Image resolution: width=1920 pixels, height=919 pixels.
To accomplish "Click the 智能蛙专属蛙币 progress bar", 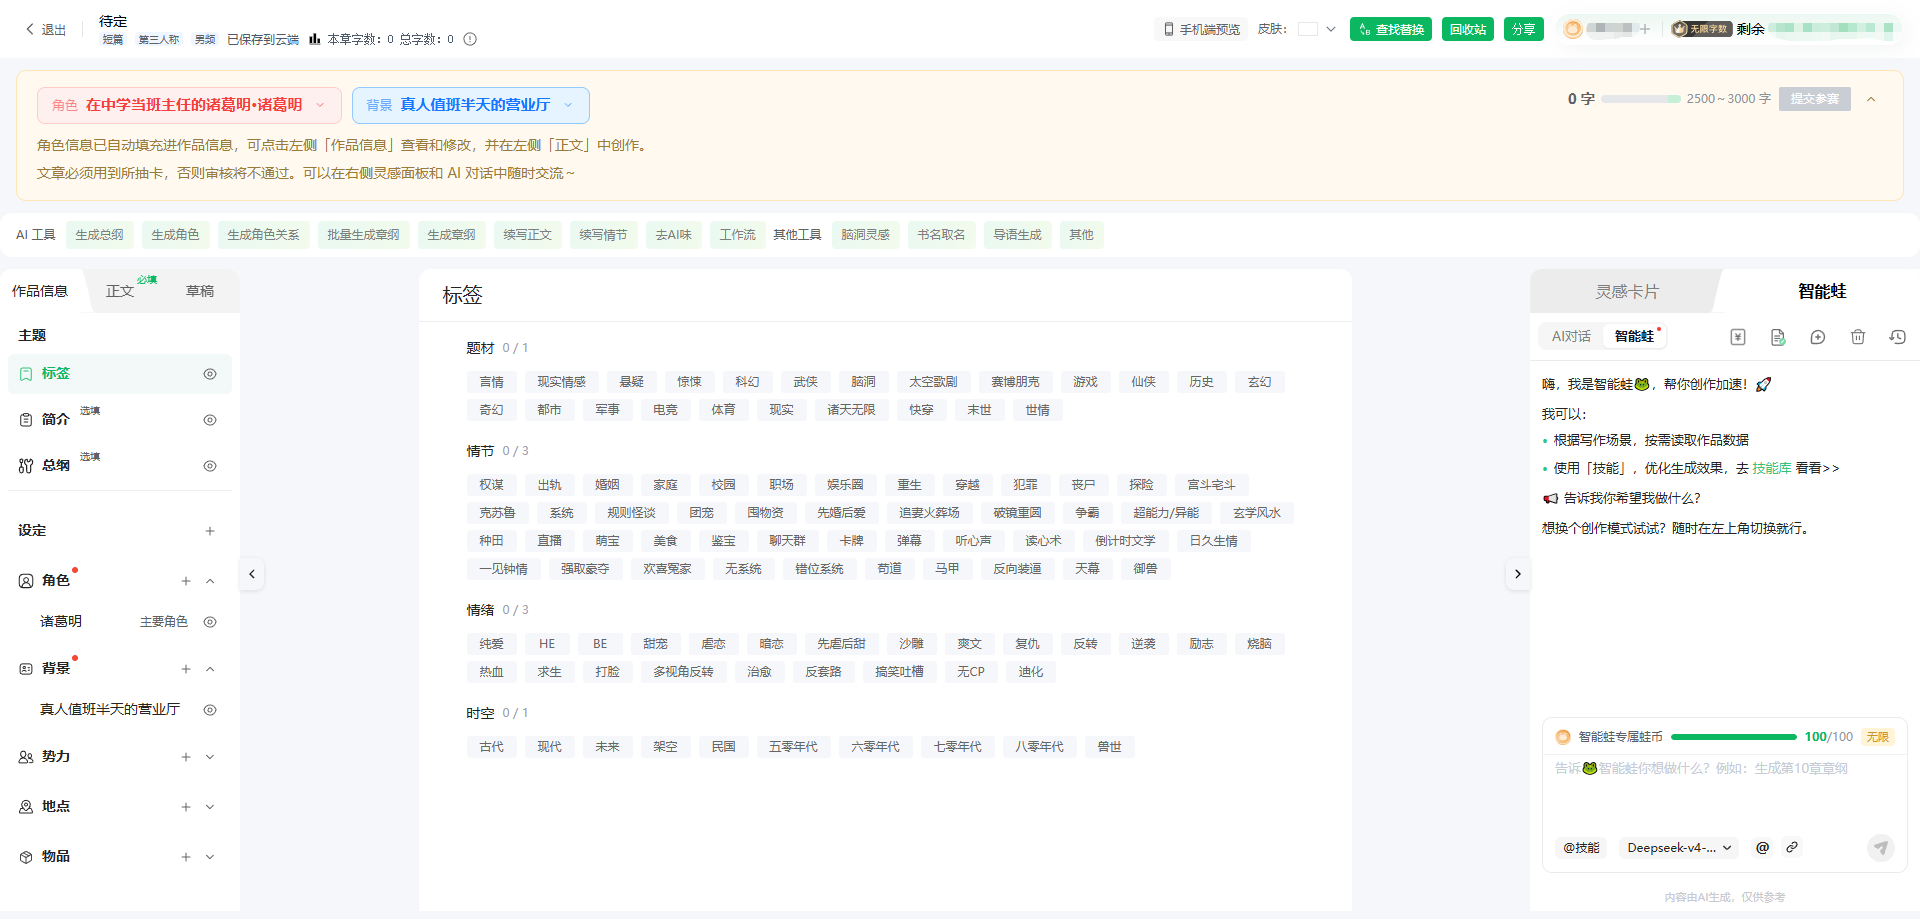I will (x=1734, y=737).
